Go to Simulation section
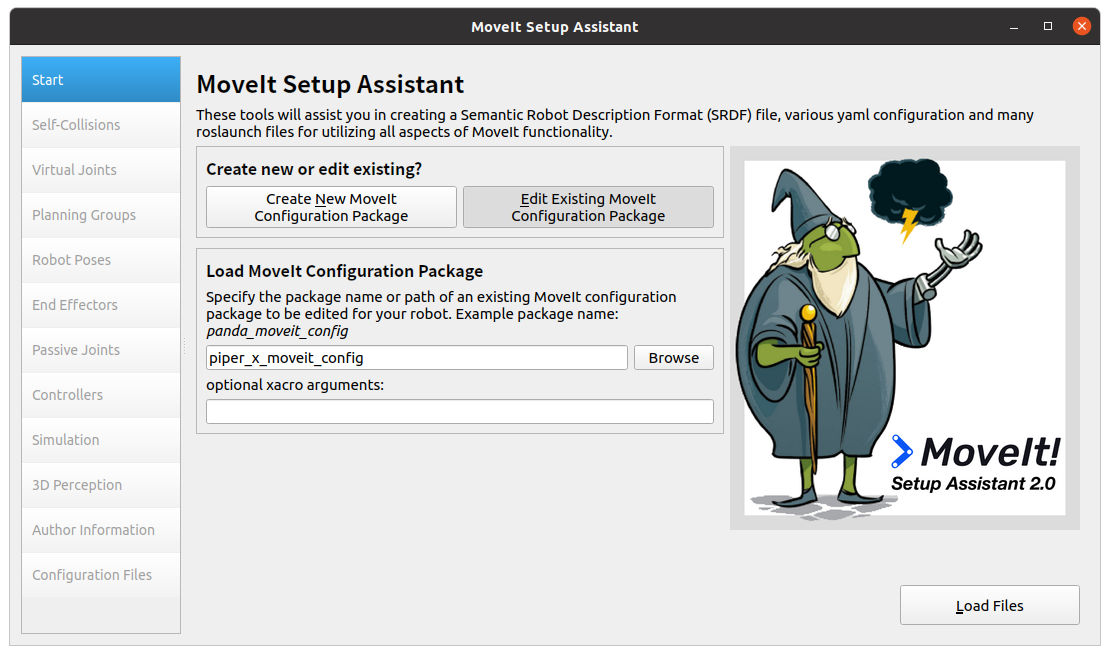This screenshot has height=655, width=1110. (x=101, y=440)
